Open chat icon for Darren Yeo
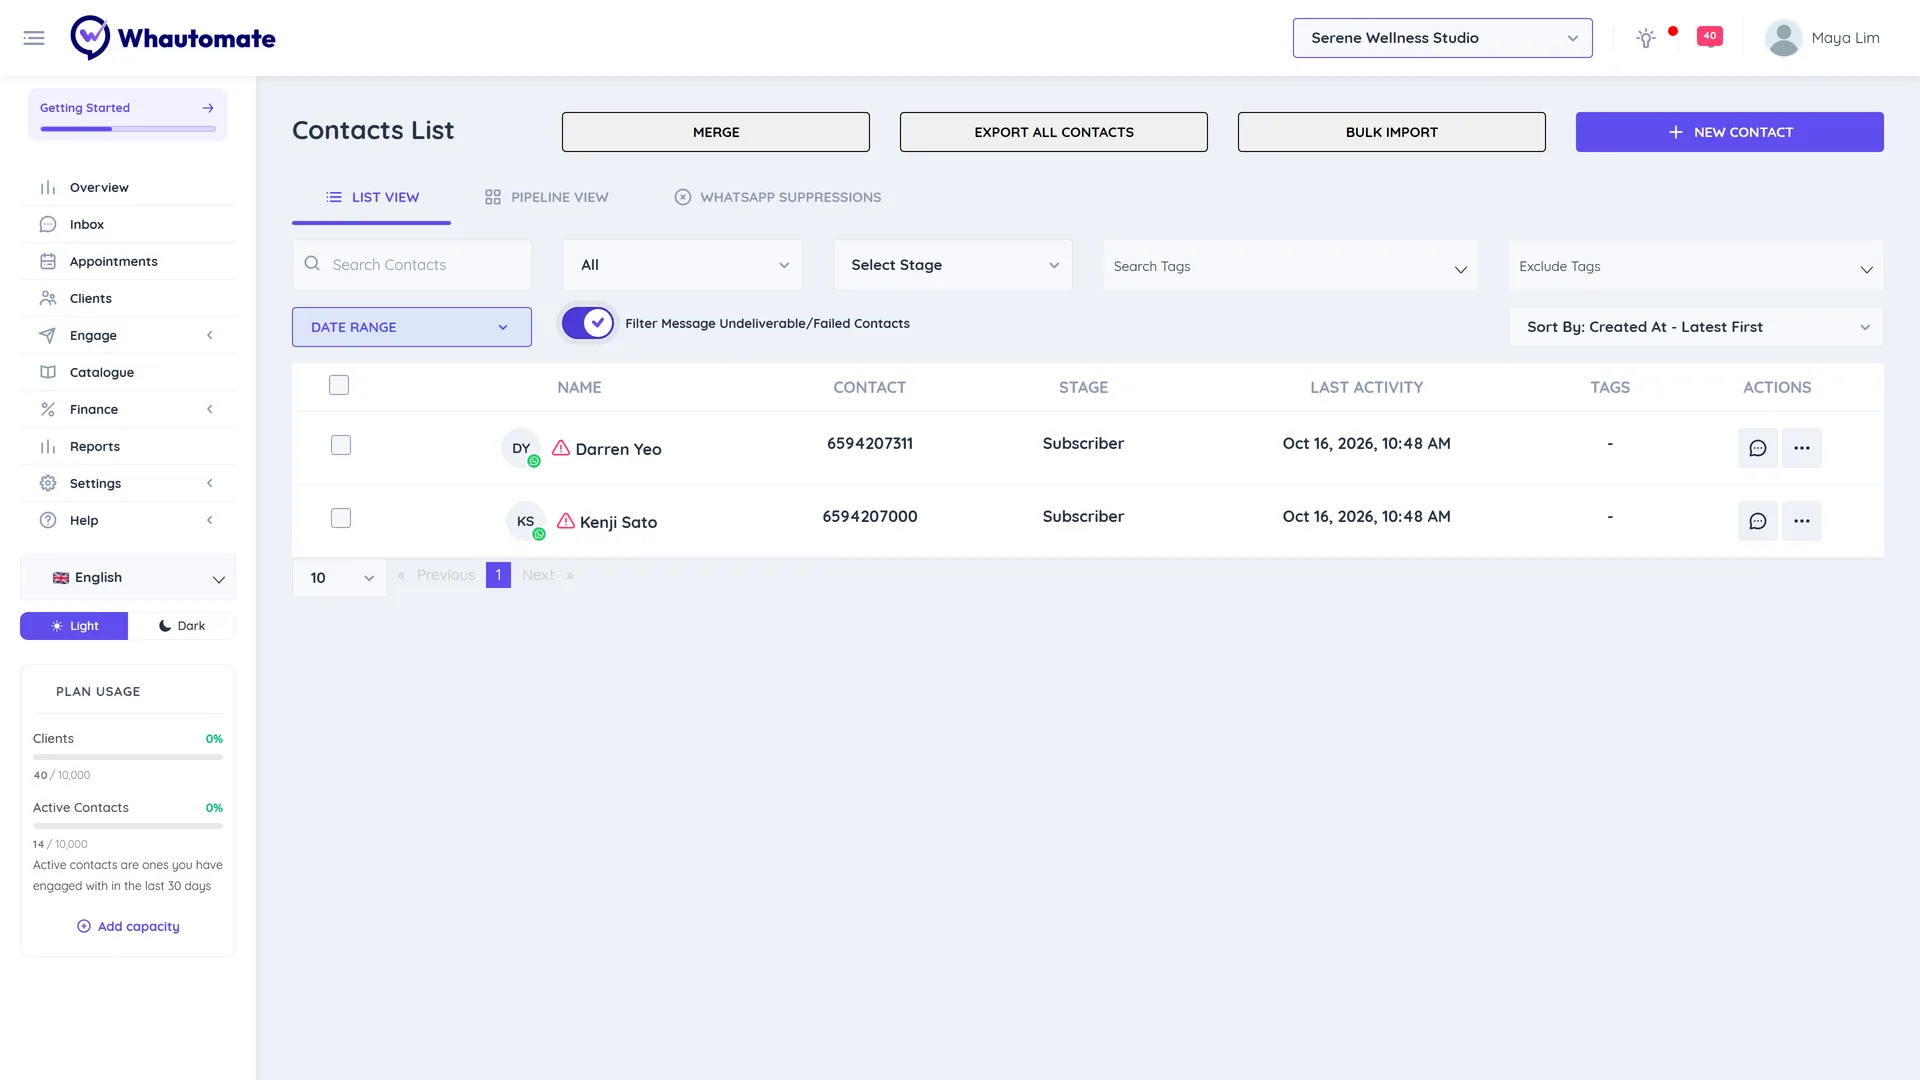This screenshot has width=1920, height=1080. (1757, 448)
